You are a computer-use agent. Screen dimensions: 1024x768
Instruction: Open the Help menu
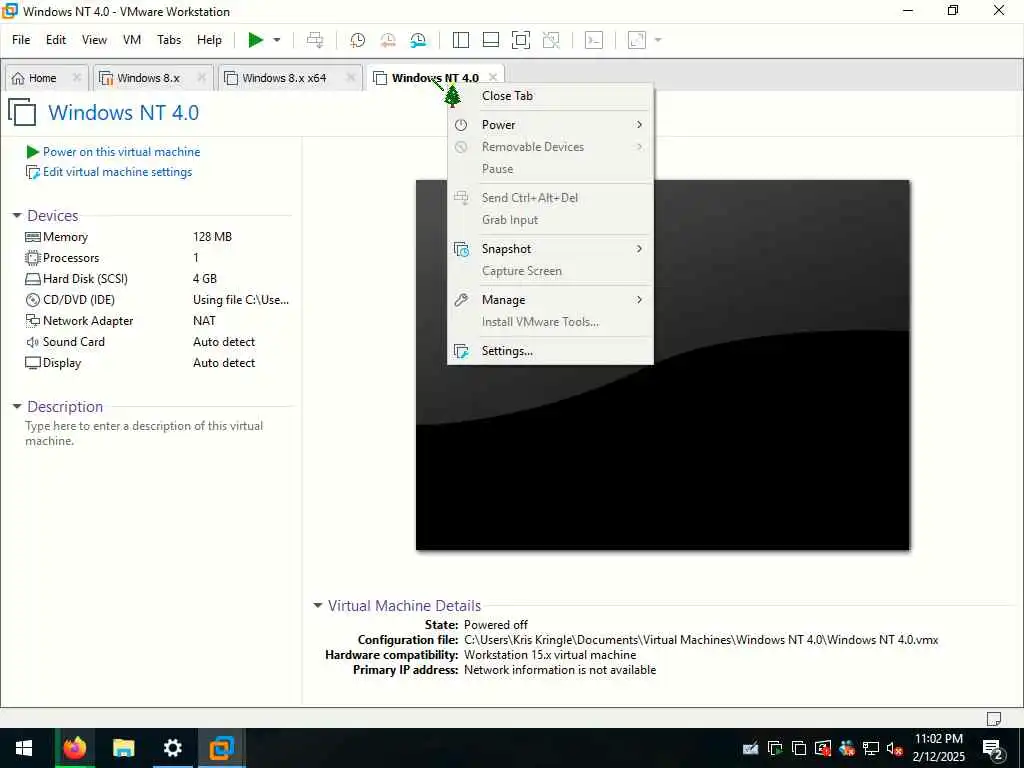pyautogui.click(x=210, y=40)
